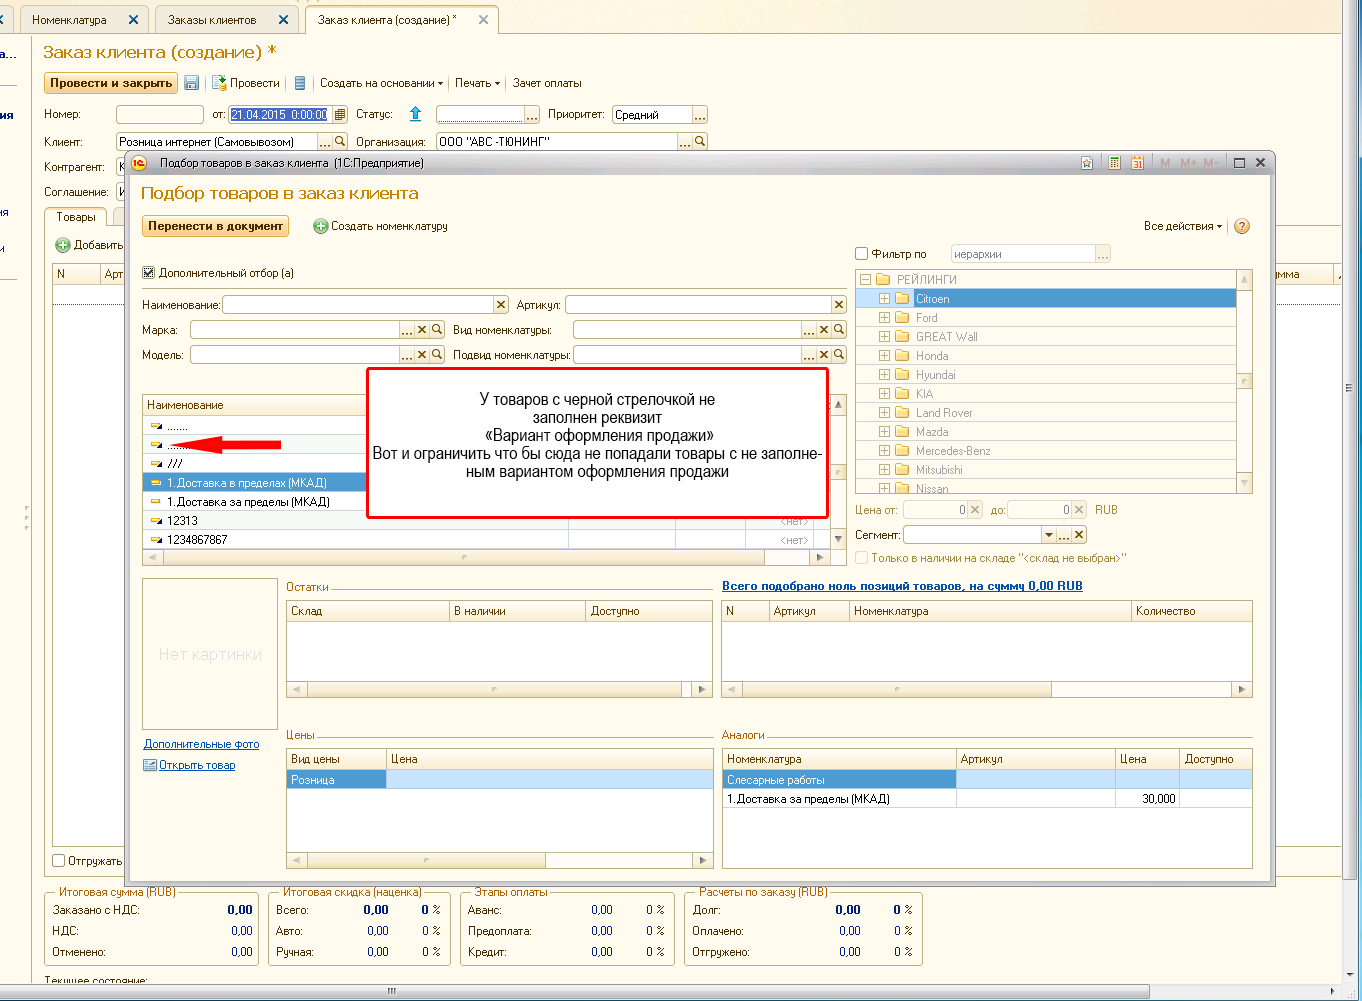Image resolution: width=1362 pixels, height=1001 pixels.
Task: Enable the Фильтр по checkbox
Action: coord(862,254)
